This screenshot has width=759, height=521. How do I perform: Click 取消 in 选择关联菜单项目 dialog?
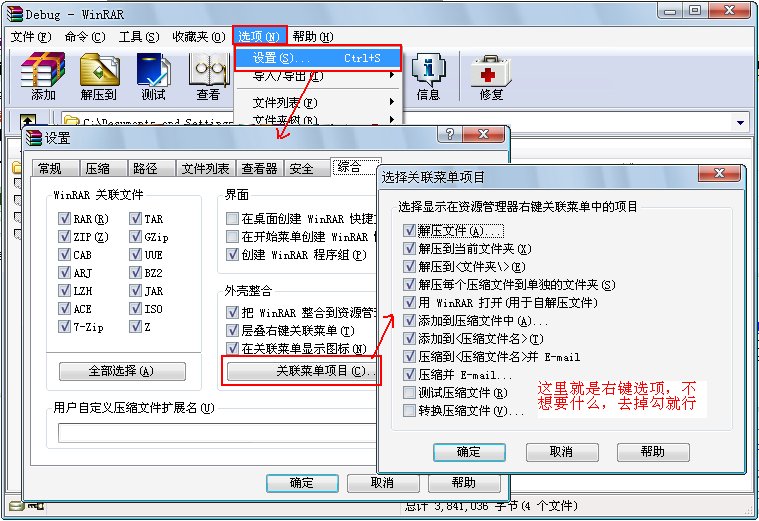point(562,452)
